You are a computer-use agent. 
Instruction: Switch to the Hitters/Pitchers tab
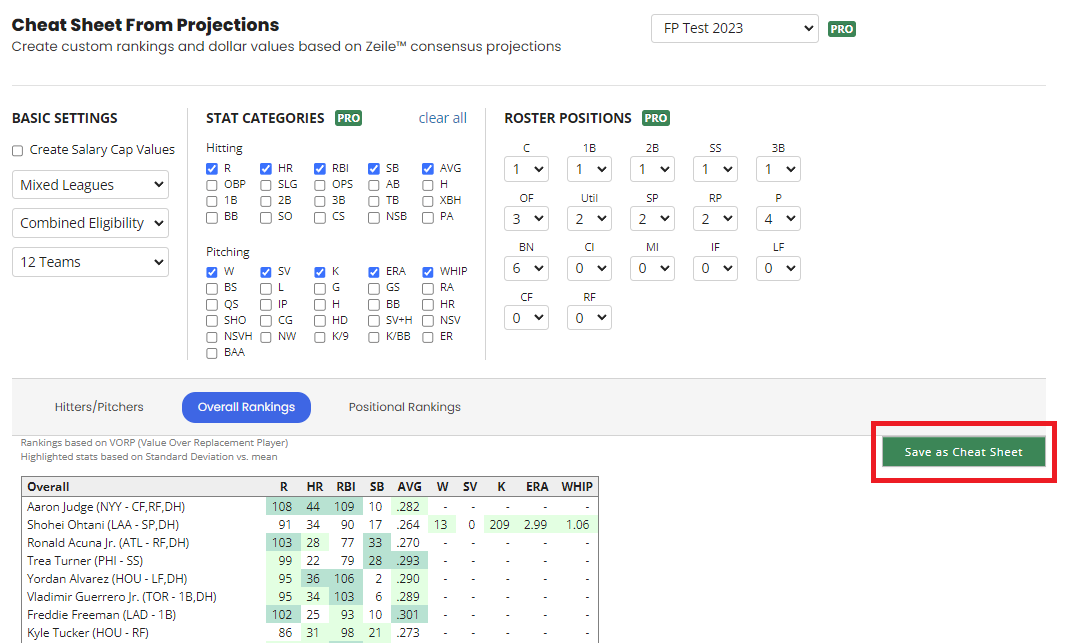pos(99,407)
